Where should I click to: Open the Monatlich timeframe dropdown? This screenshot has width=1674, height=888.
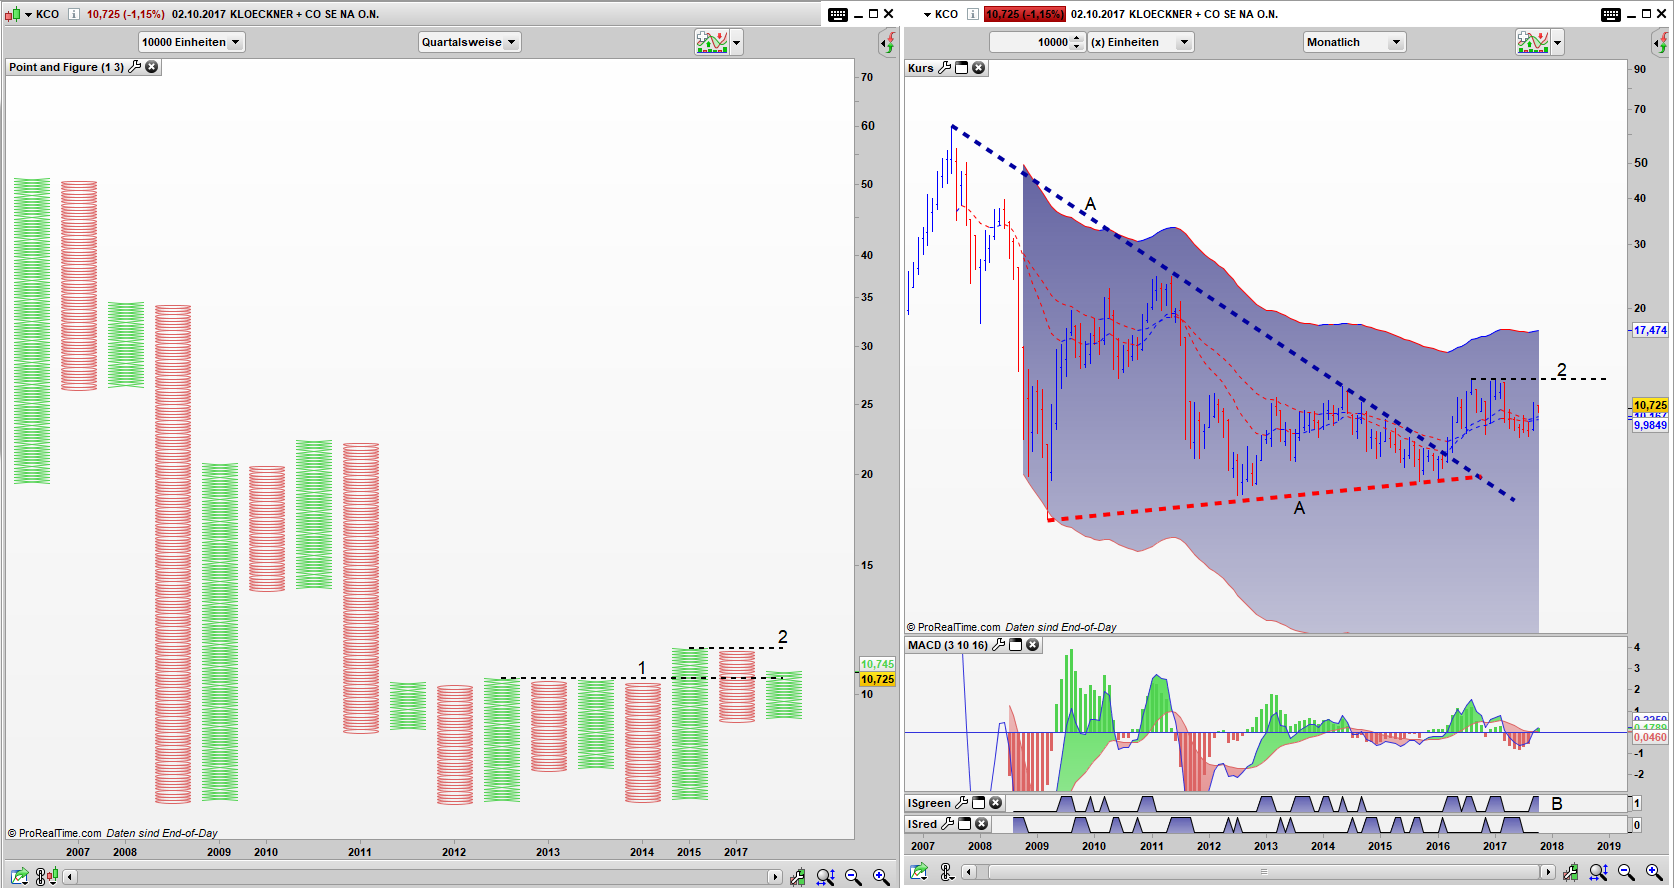pos(1354,42)
